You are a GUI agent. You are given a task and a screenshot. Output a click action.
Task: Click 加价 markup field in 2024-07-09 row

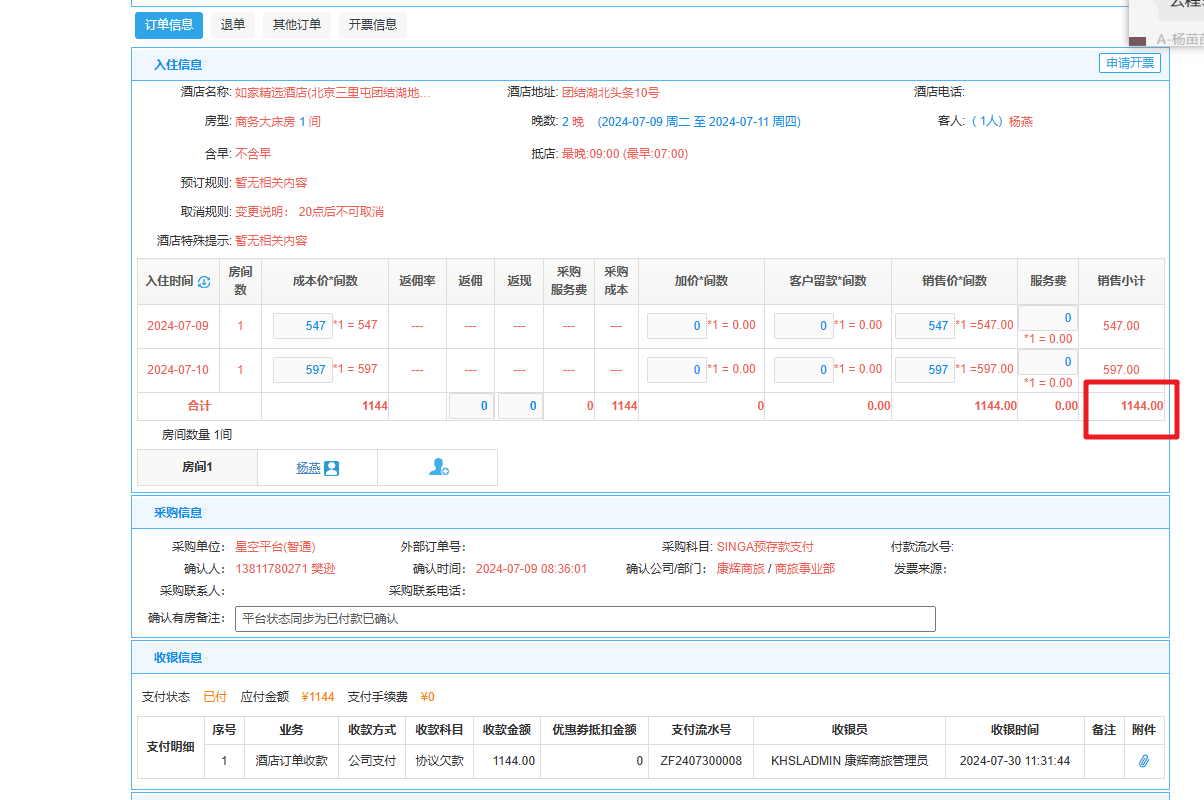pos(677,326)
